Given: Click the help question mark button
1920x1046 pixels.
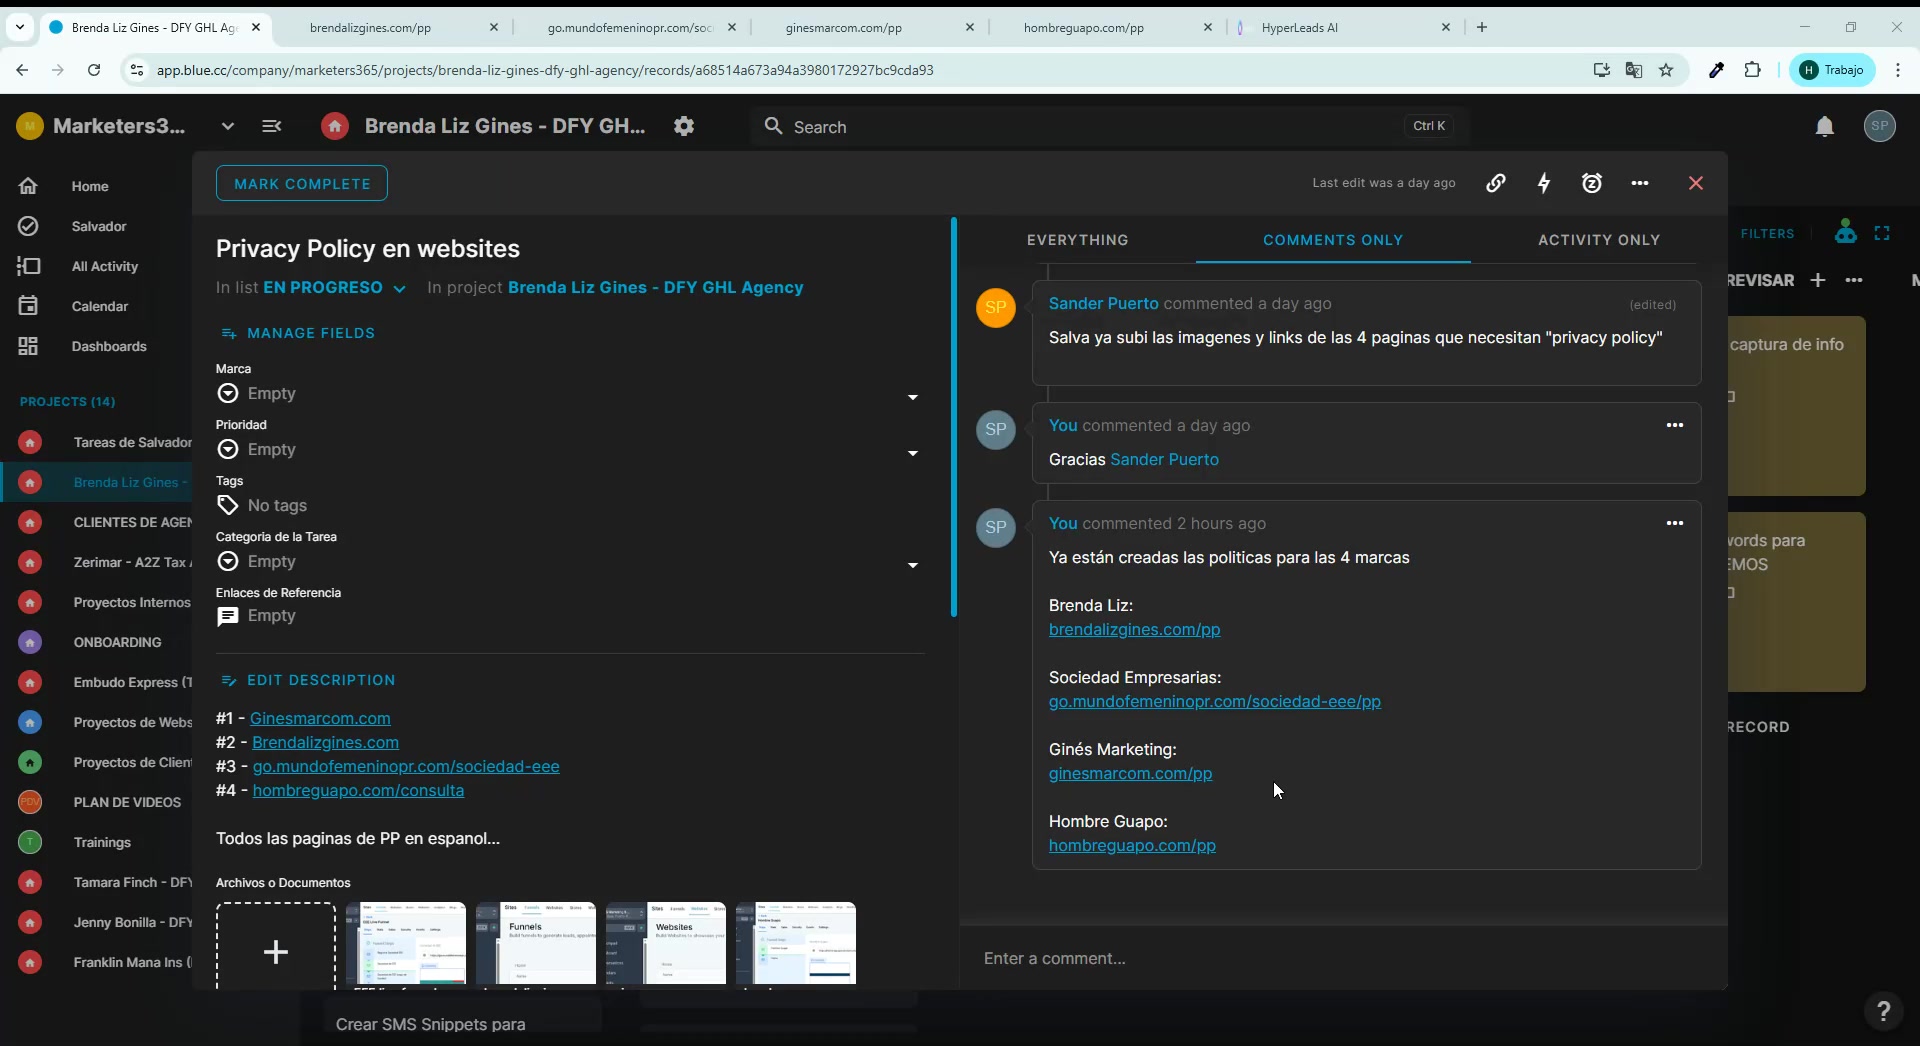Looking at the screenshot, I should pos(1884,1011).
